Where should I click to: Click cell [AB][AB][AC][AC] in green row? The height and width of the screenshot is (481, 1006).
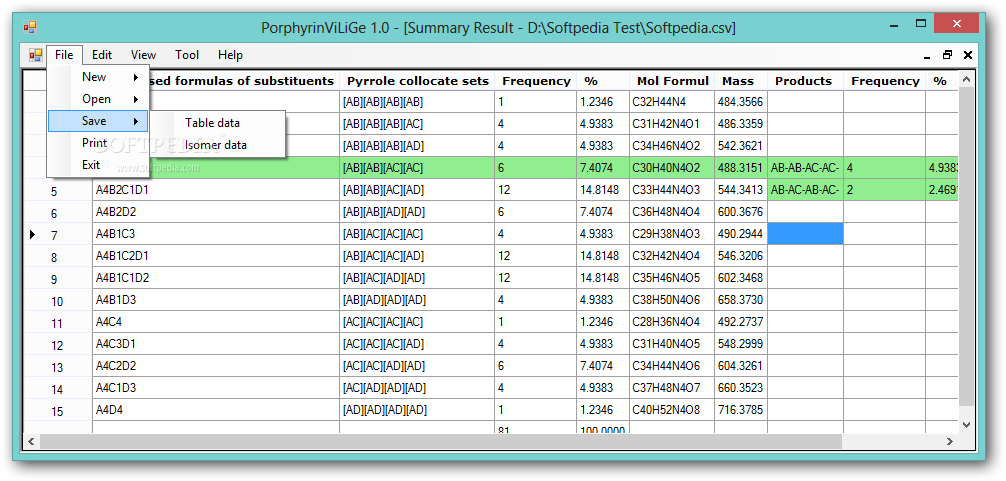417,168
